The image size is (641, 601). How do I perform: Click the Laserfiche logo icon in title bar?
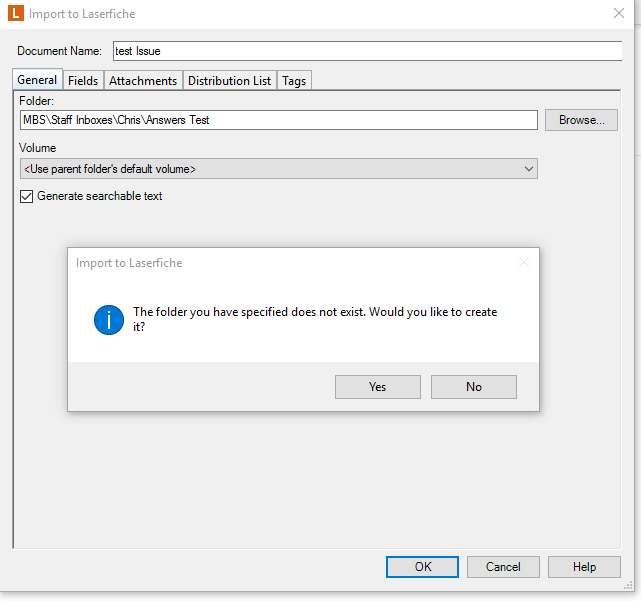tap(16, 13)
